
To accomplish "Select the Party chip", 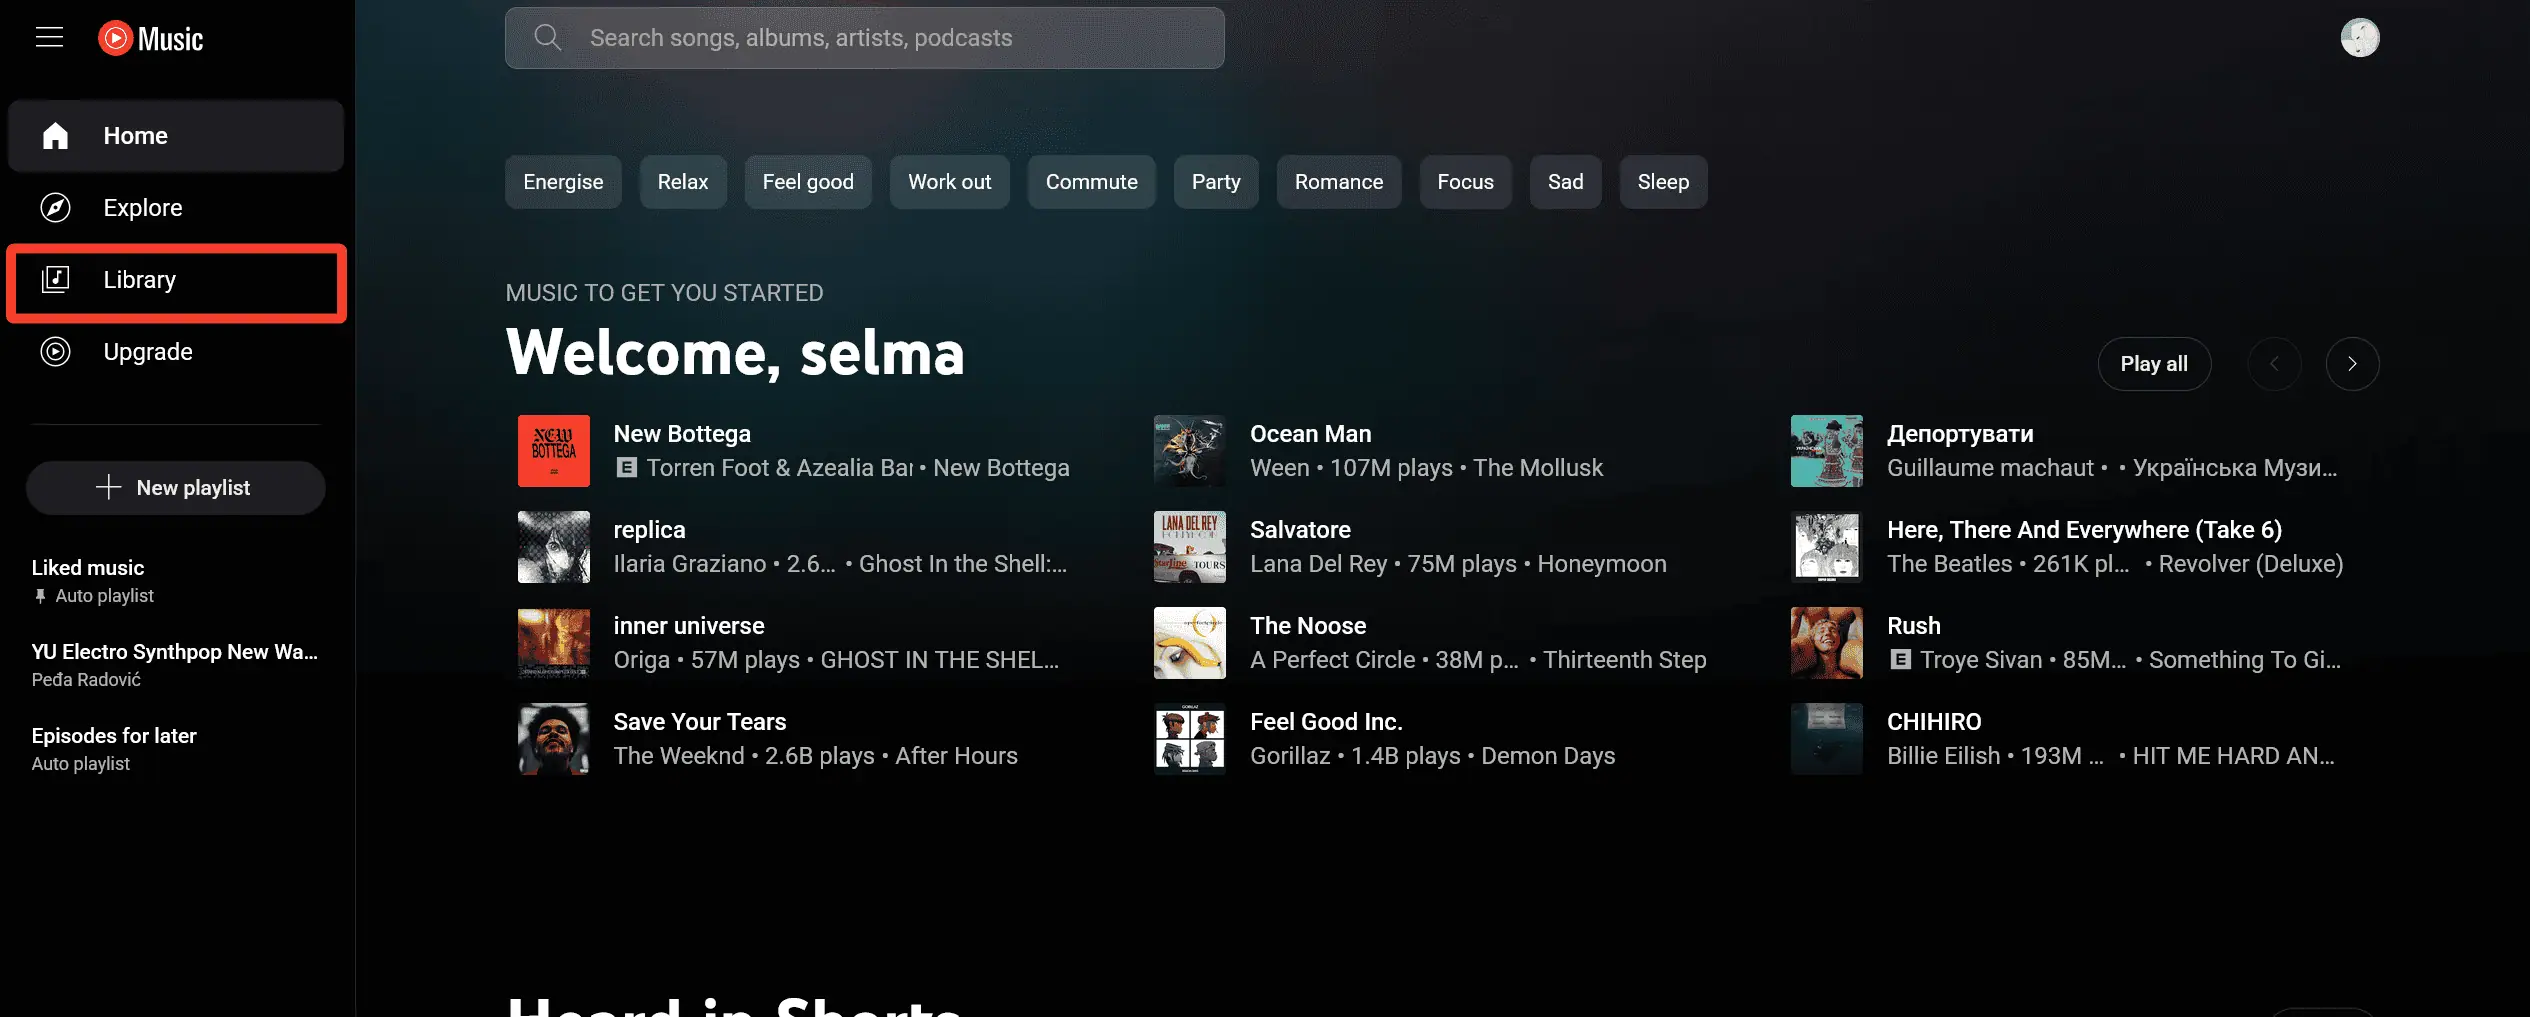I will [x=1216, y=182].
